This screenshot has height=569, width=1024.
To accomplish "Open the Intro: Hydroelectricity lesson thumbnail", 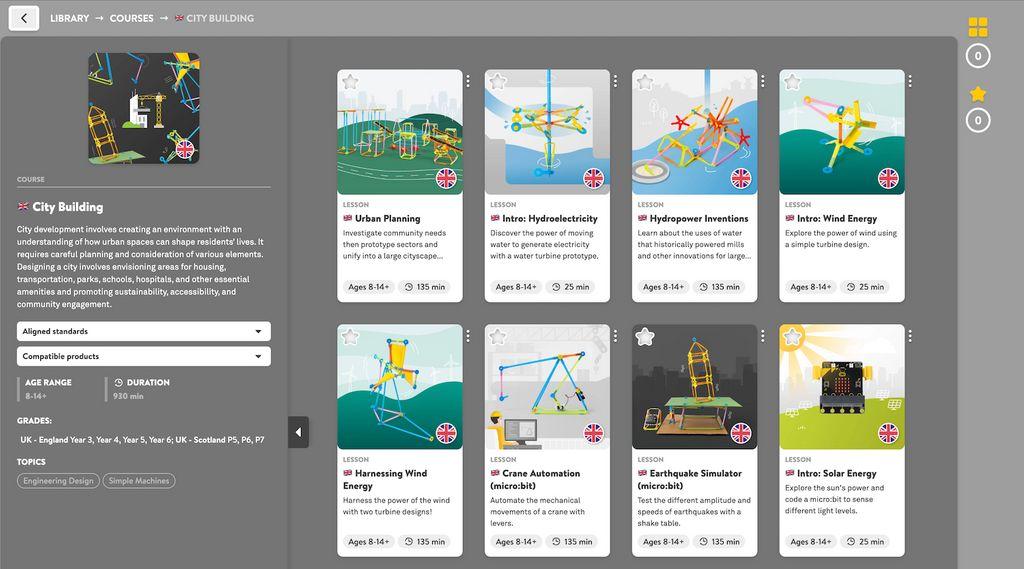I will click(547, 132).
